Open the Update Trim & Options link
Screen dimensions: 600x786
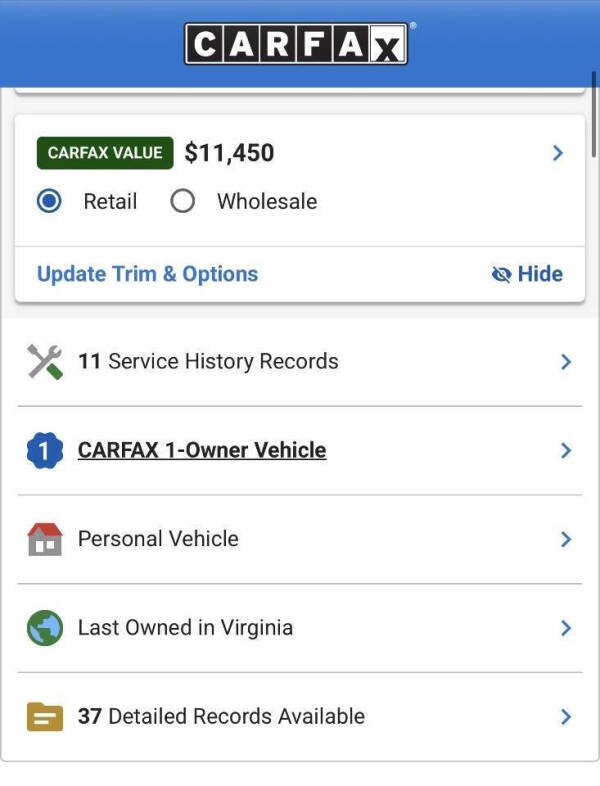coord(147,274)
